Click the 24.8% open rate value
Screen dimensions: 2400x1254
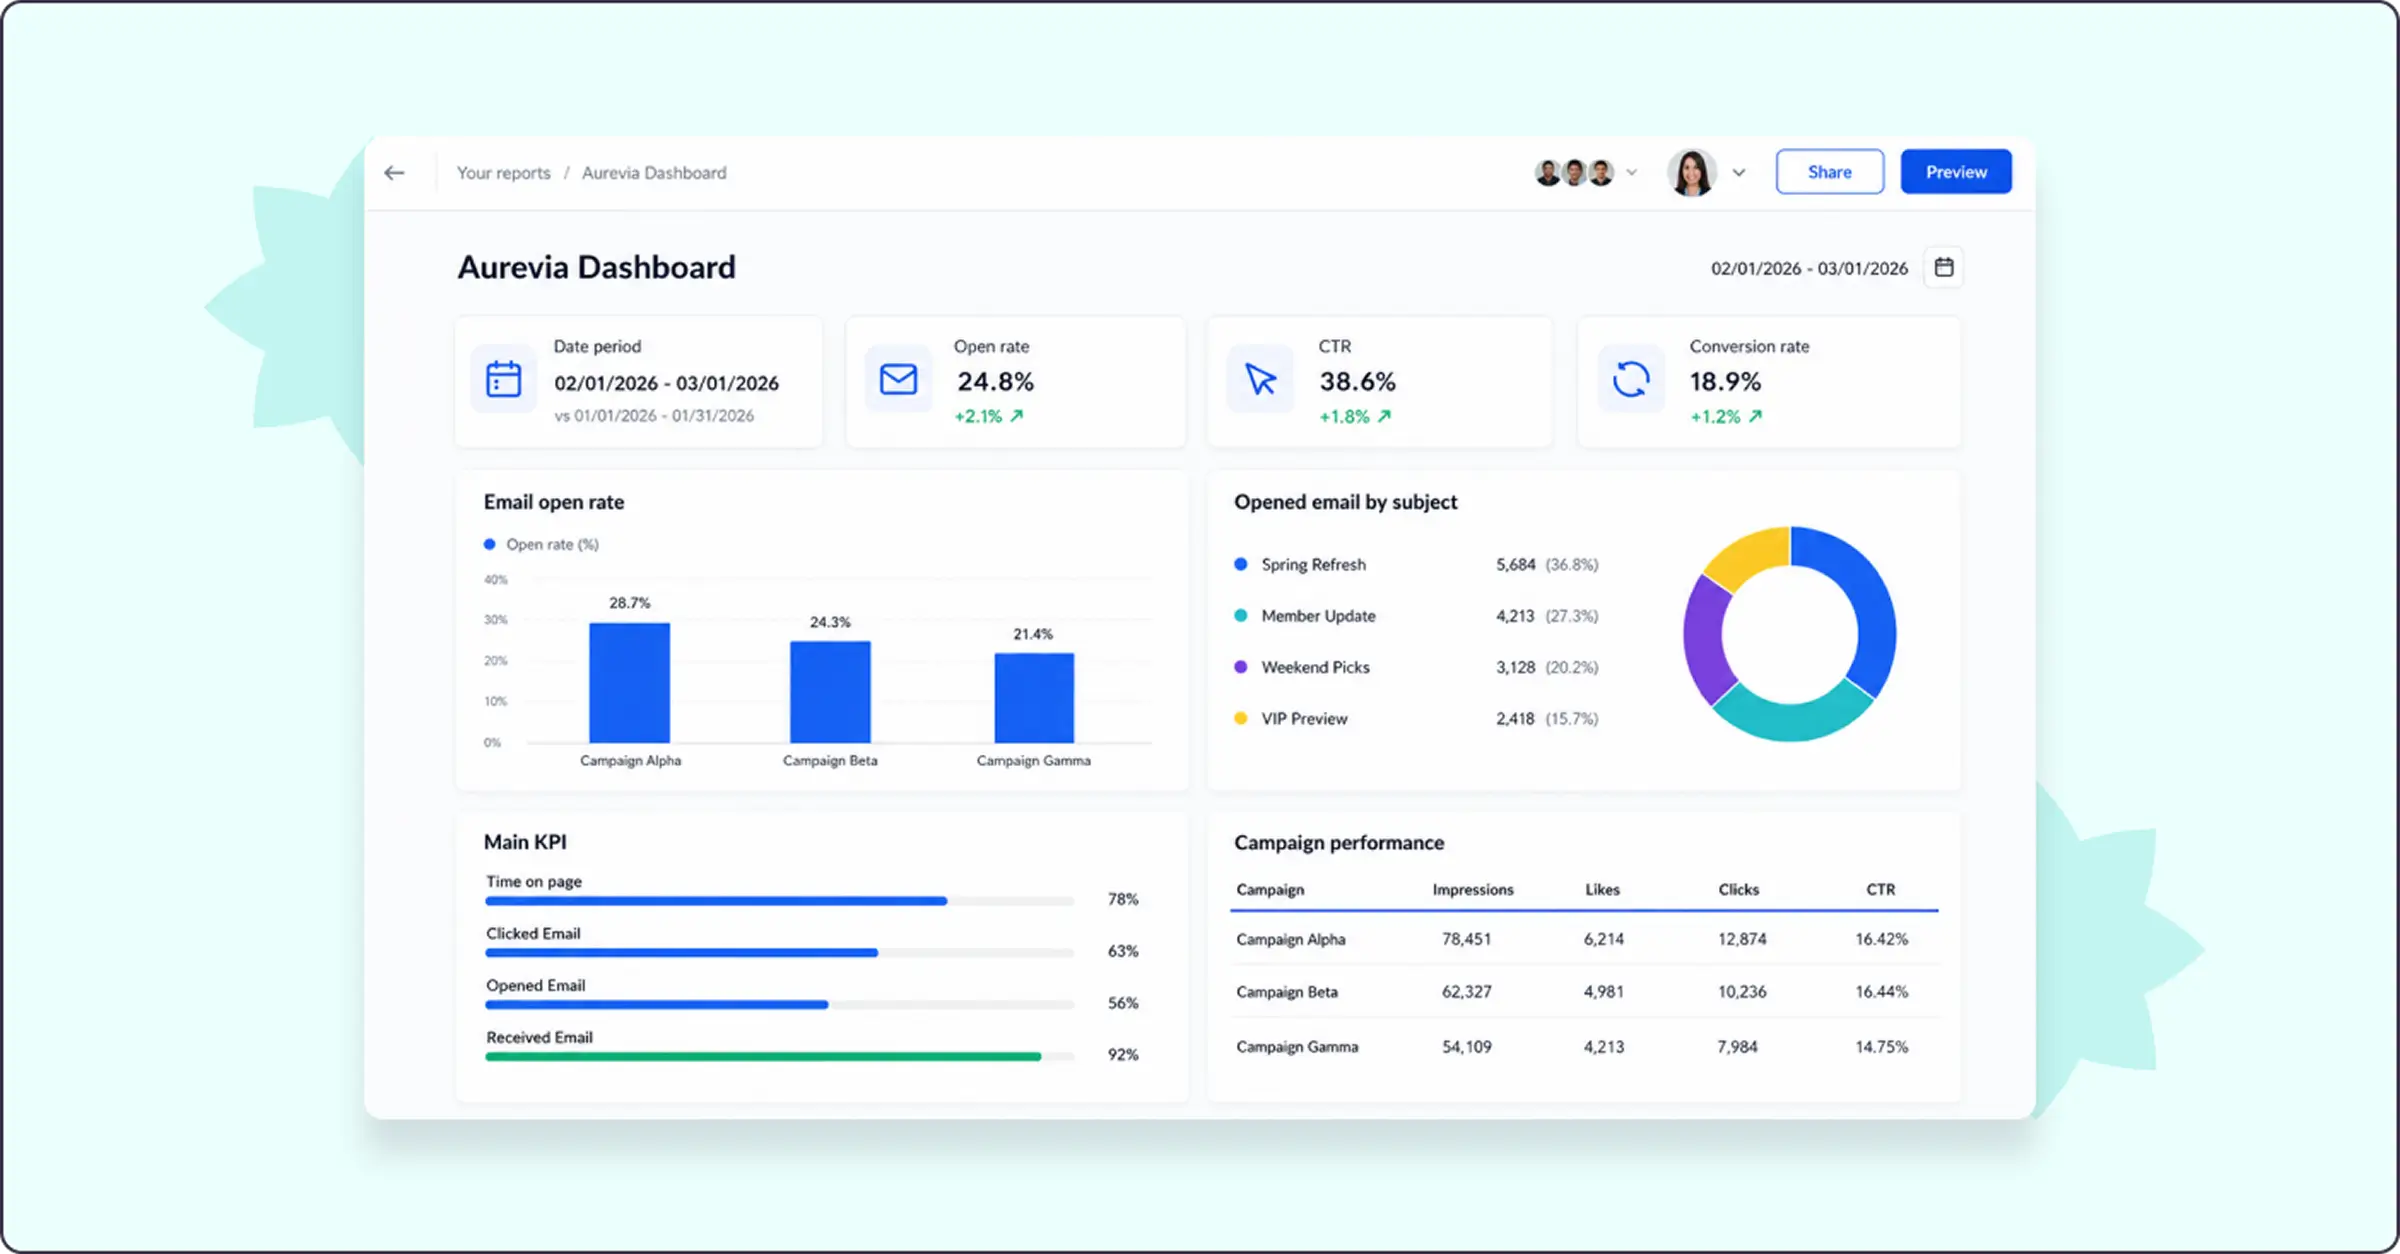996,381
